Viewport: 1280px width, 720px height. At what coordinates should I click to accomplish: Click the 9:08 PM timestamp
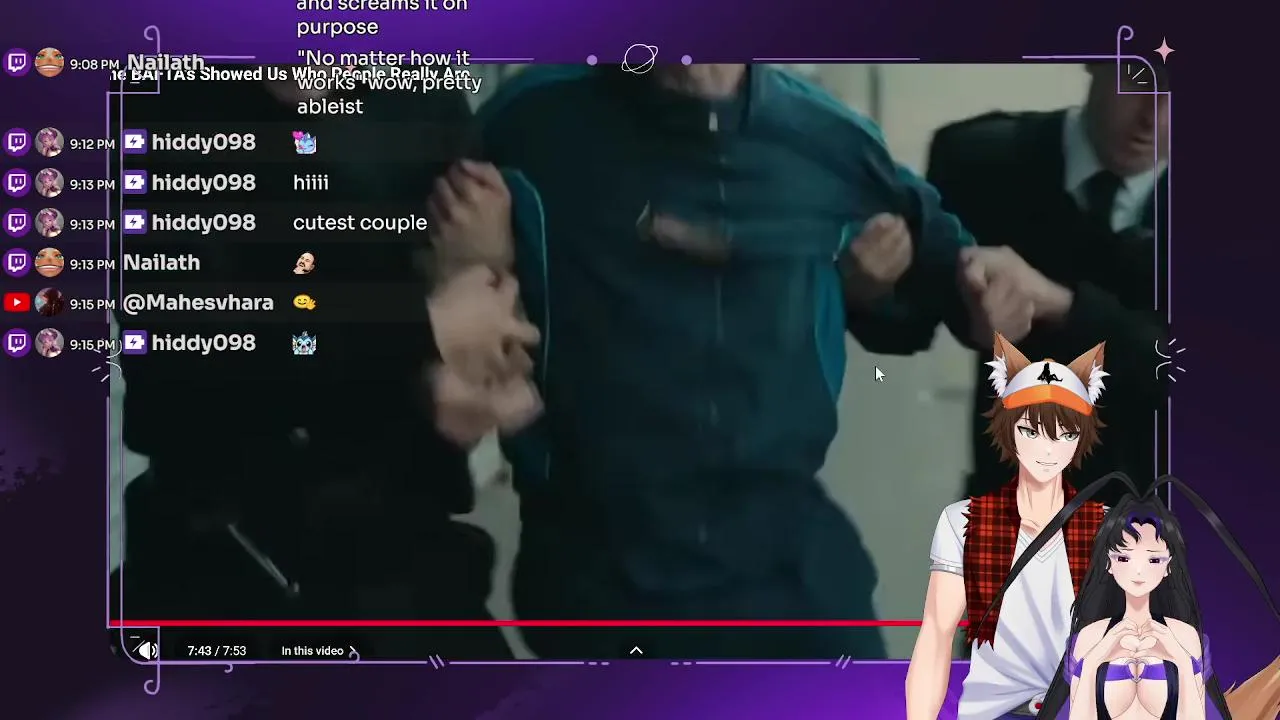coord(95,64)
